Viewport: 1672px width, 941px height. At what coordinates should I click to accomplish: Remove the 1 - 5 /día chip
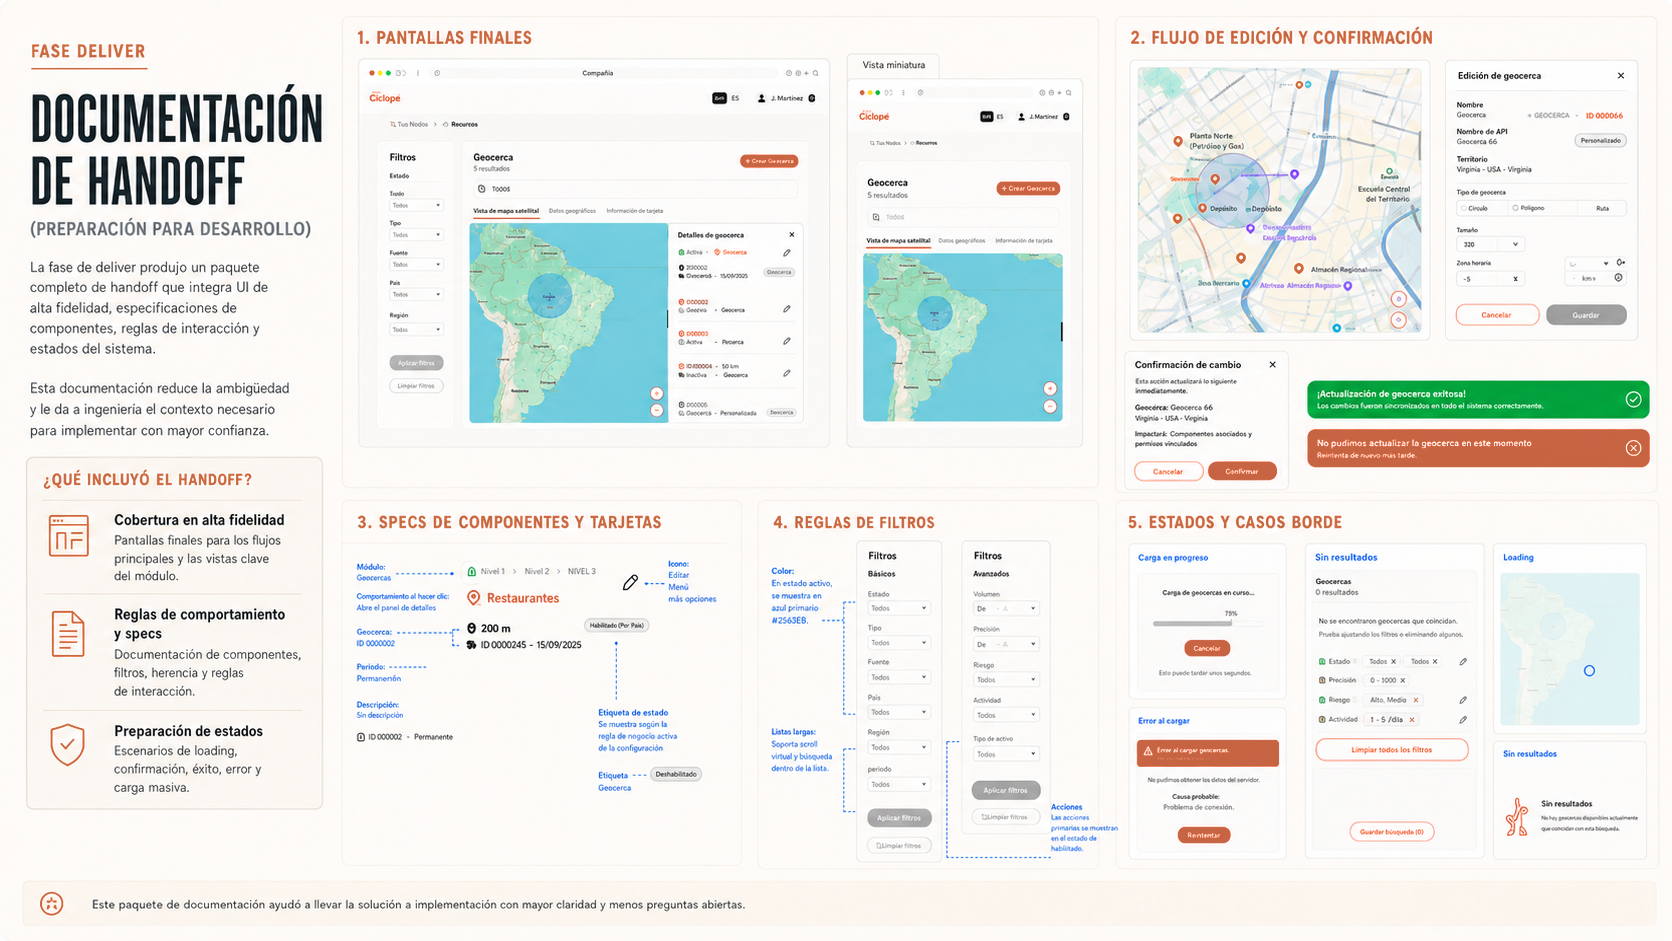pos(1412,720)
